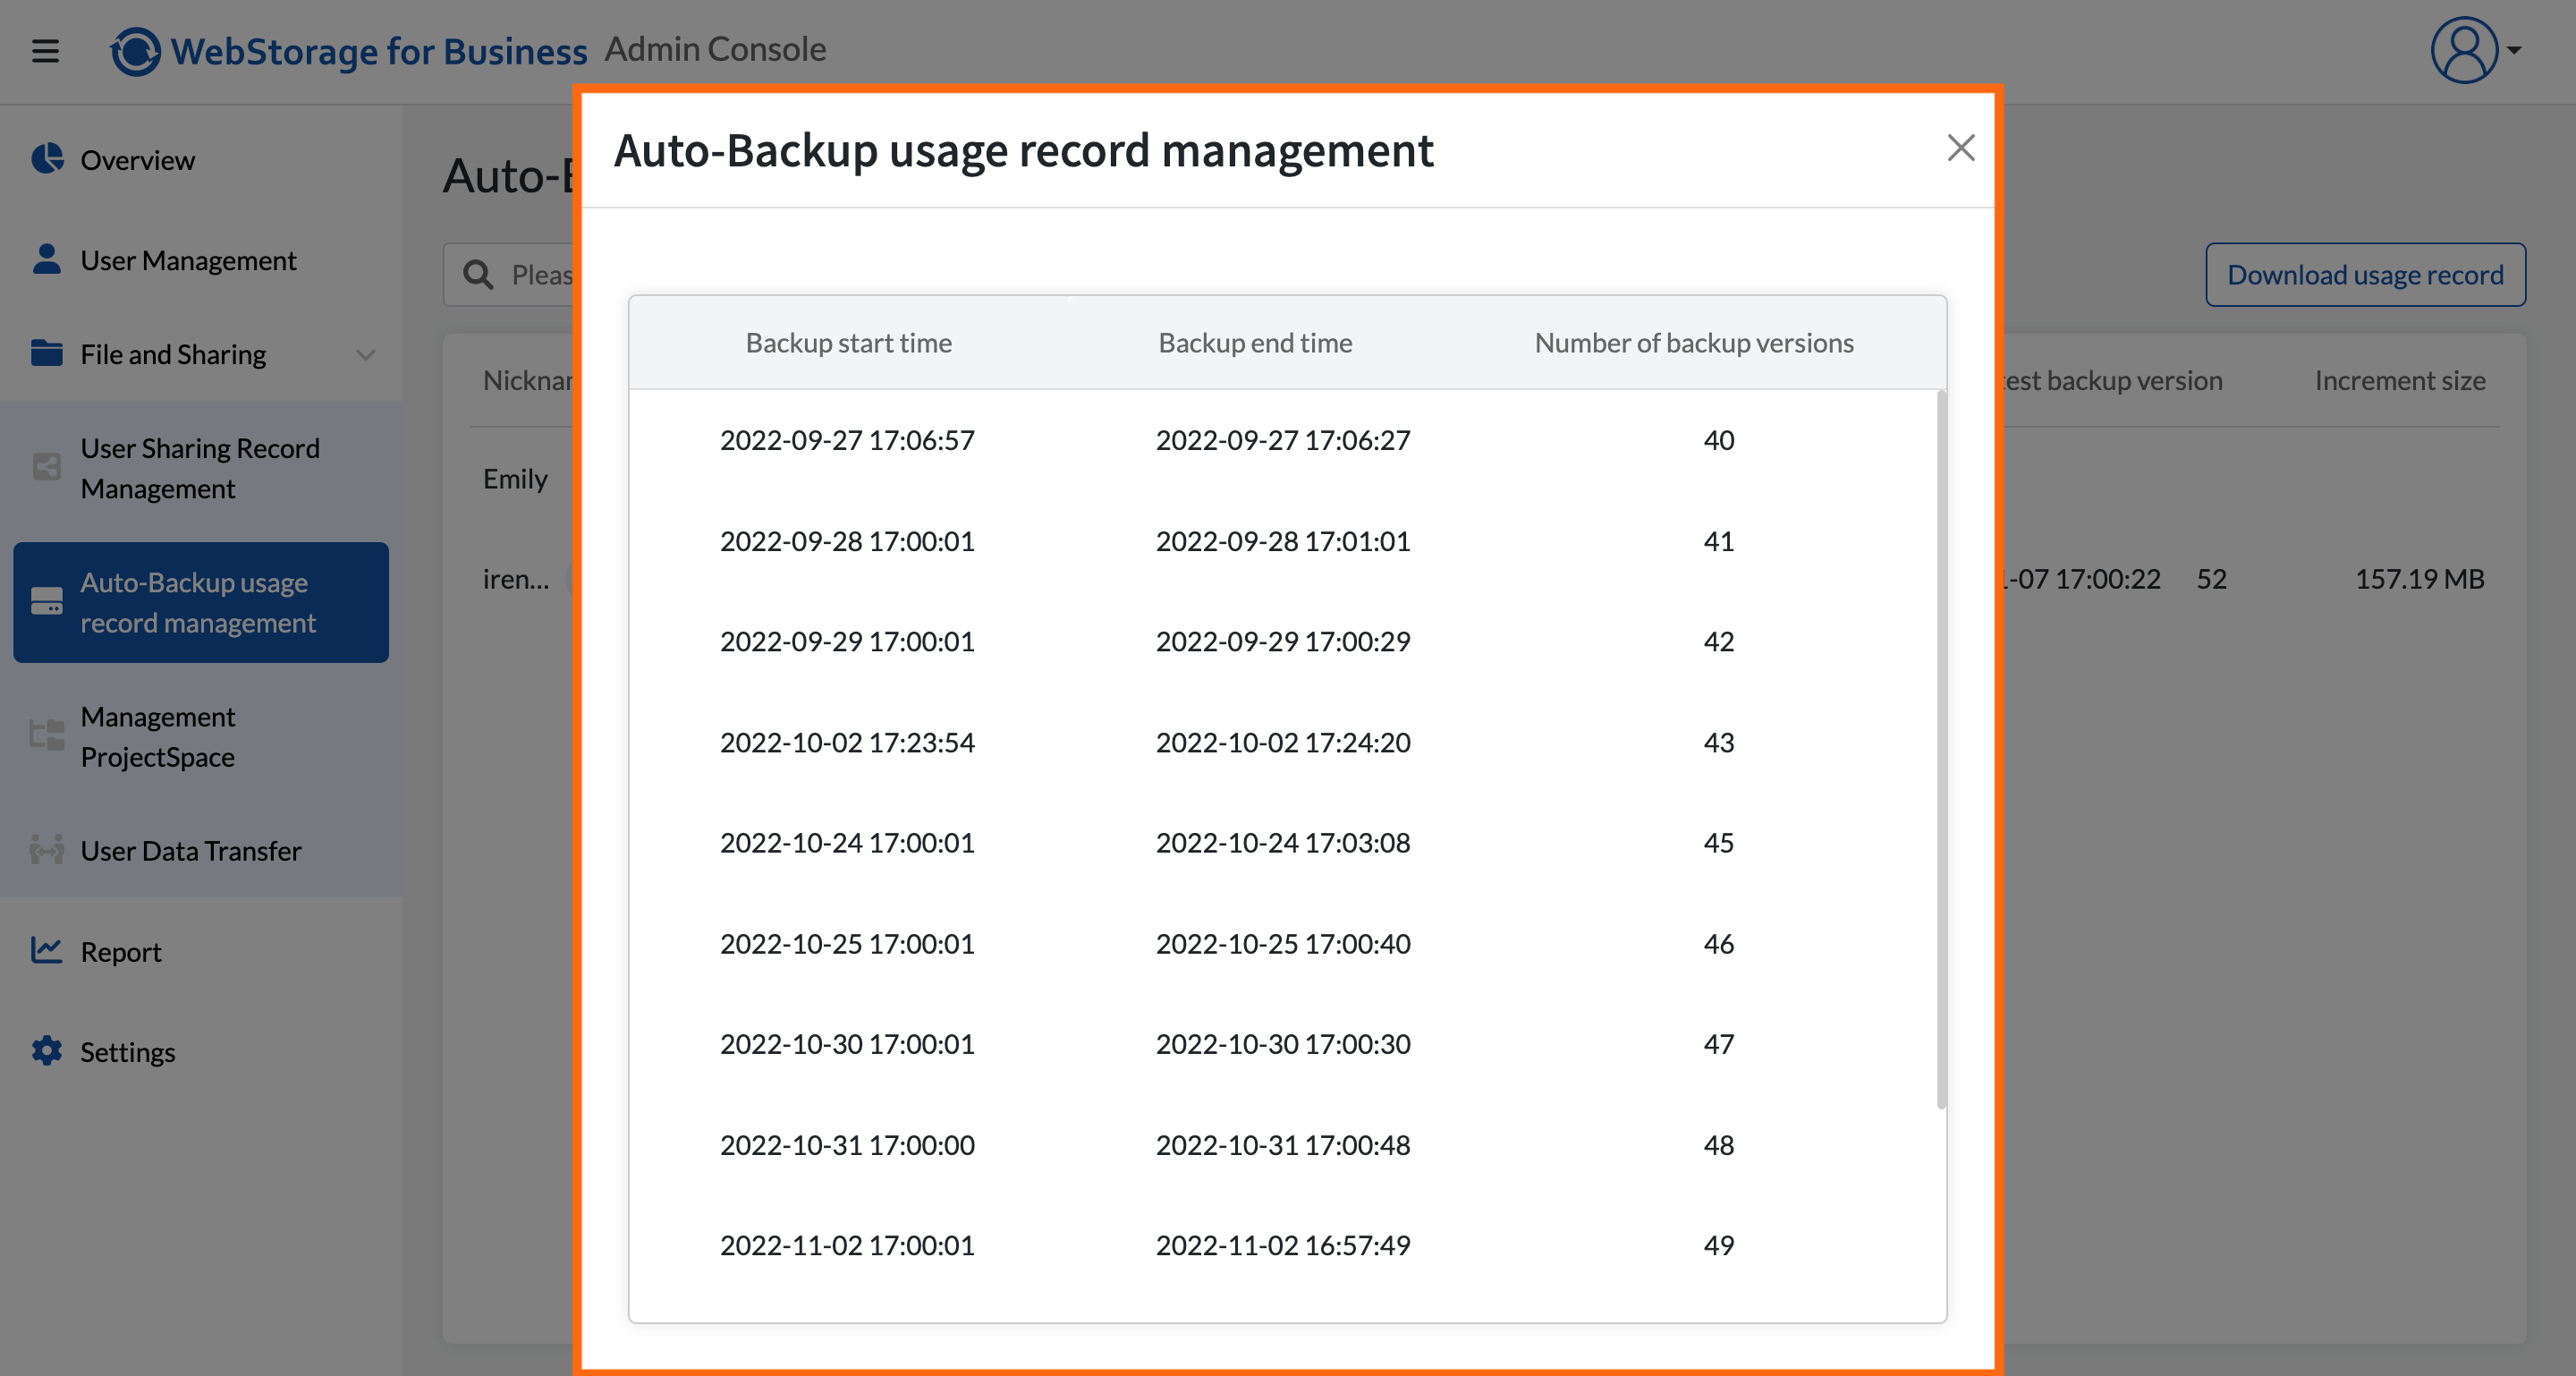Screen dimensions: 2576x1376
Task: Click backup version count 43
Action: [x=1719, y=741]
